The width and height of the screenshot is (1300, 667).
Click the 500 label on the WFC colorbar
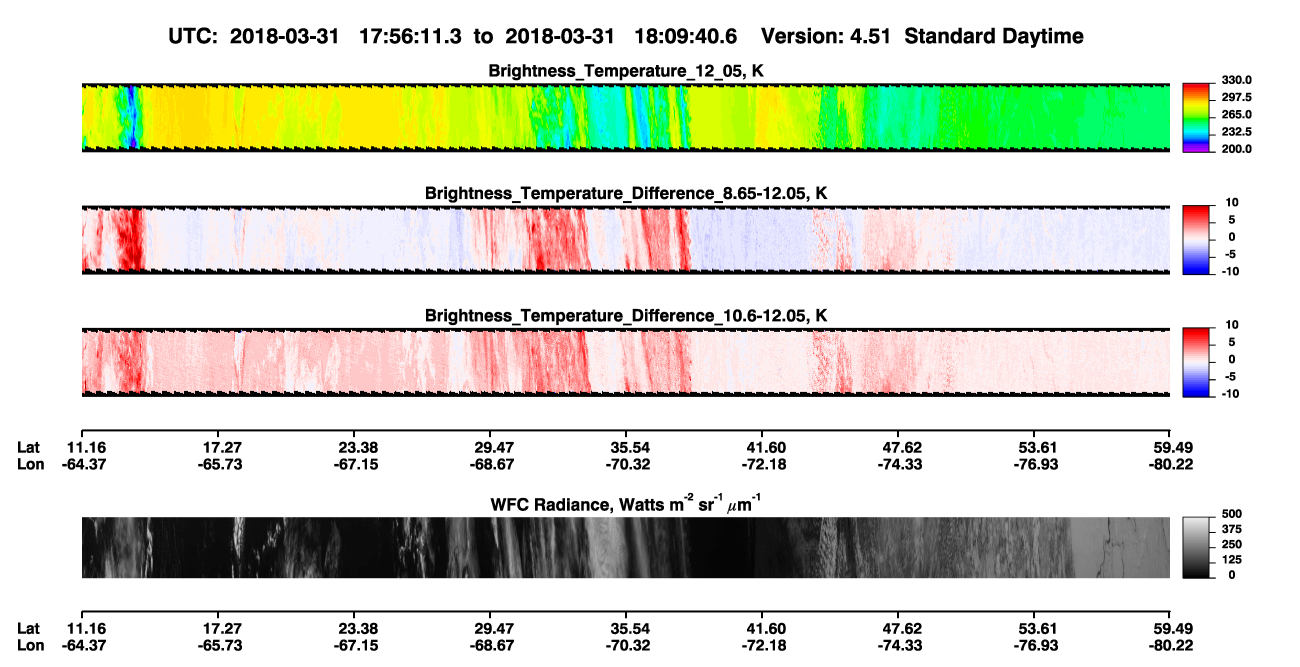click(x=1232, y=513)
